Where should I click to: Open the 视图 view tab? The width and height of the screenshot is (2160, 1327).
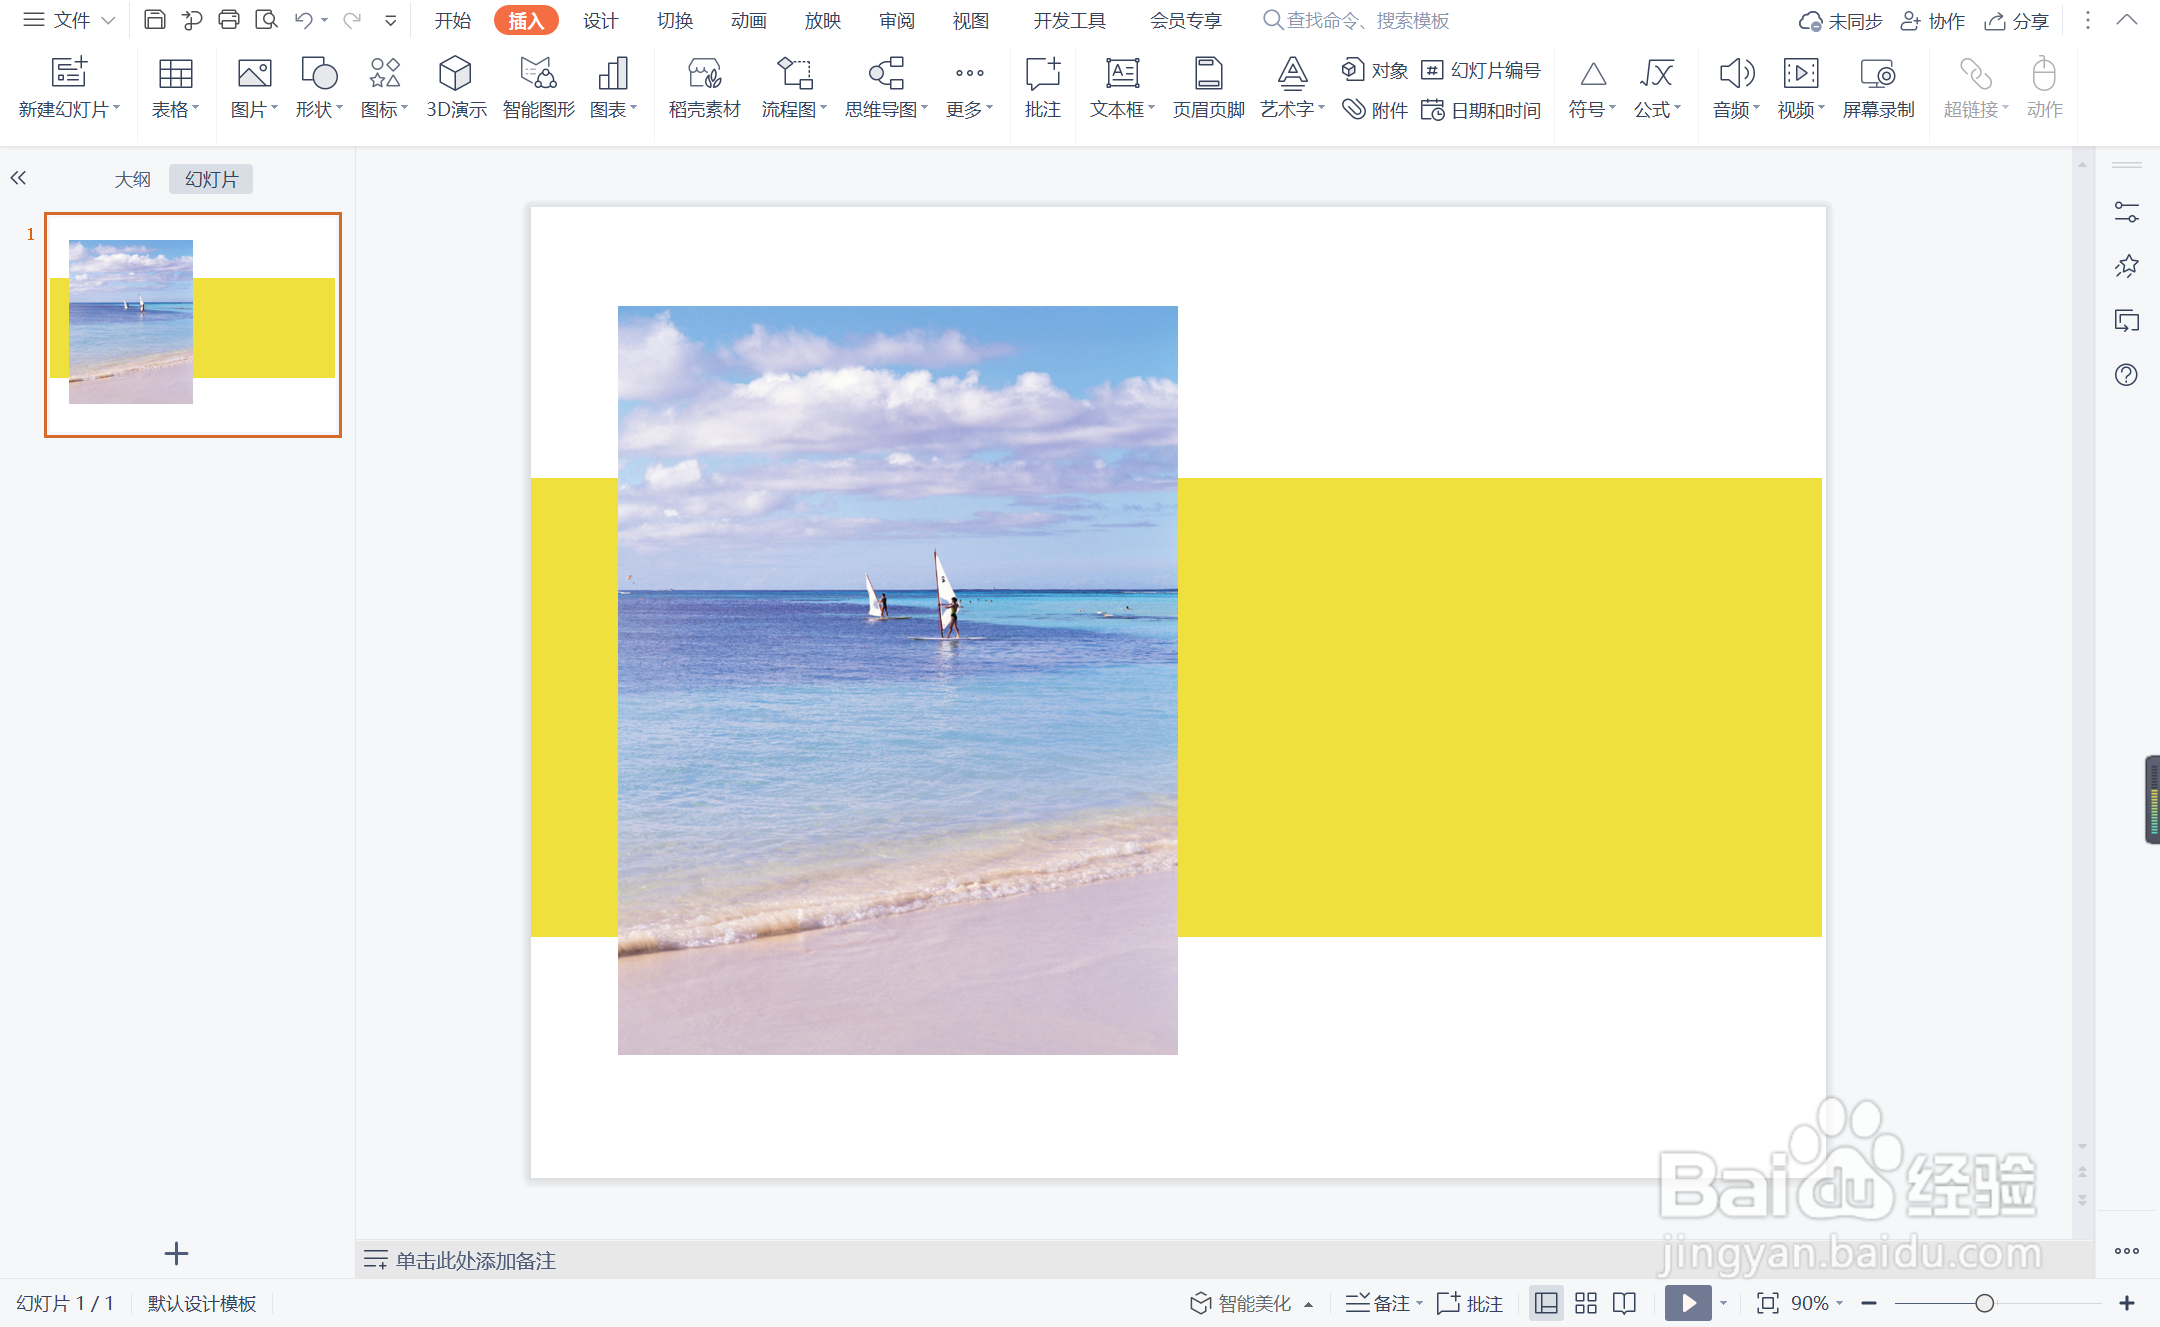point(971,20)
